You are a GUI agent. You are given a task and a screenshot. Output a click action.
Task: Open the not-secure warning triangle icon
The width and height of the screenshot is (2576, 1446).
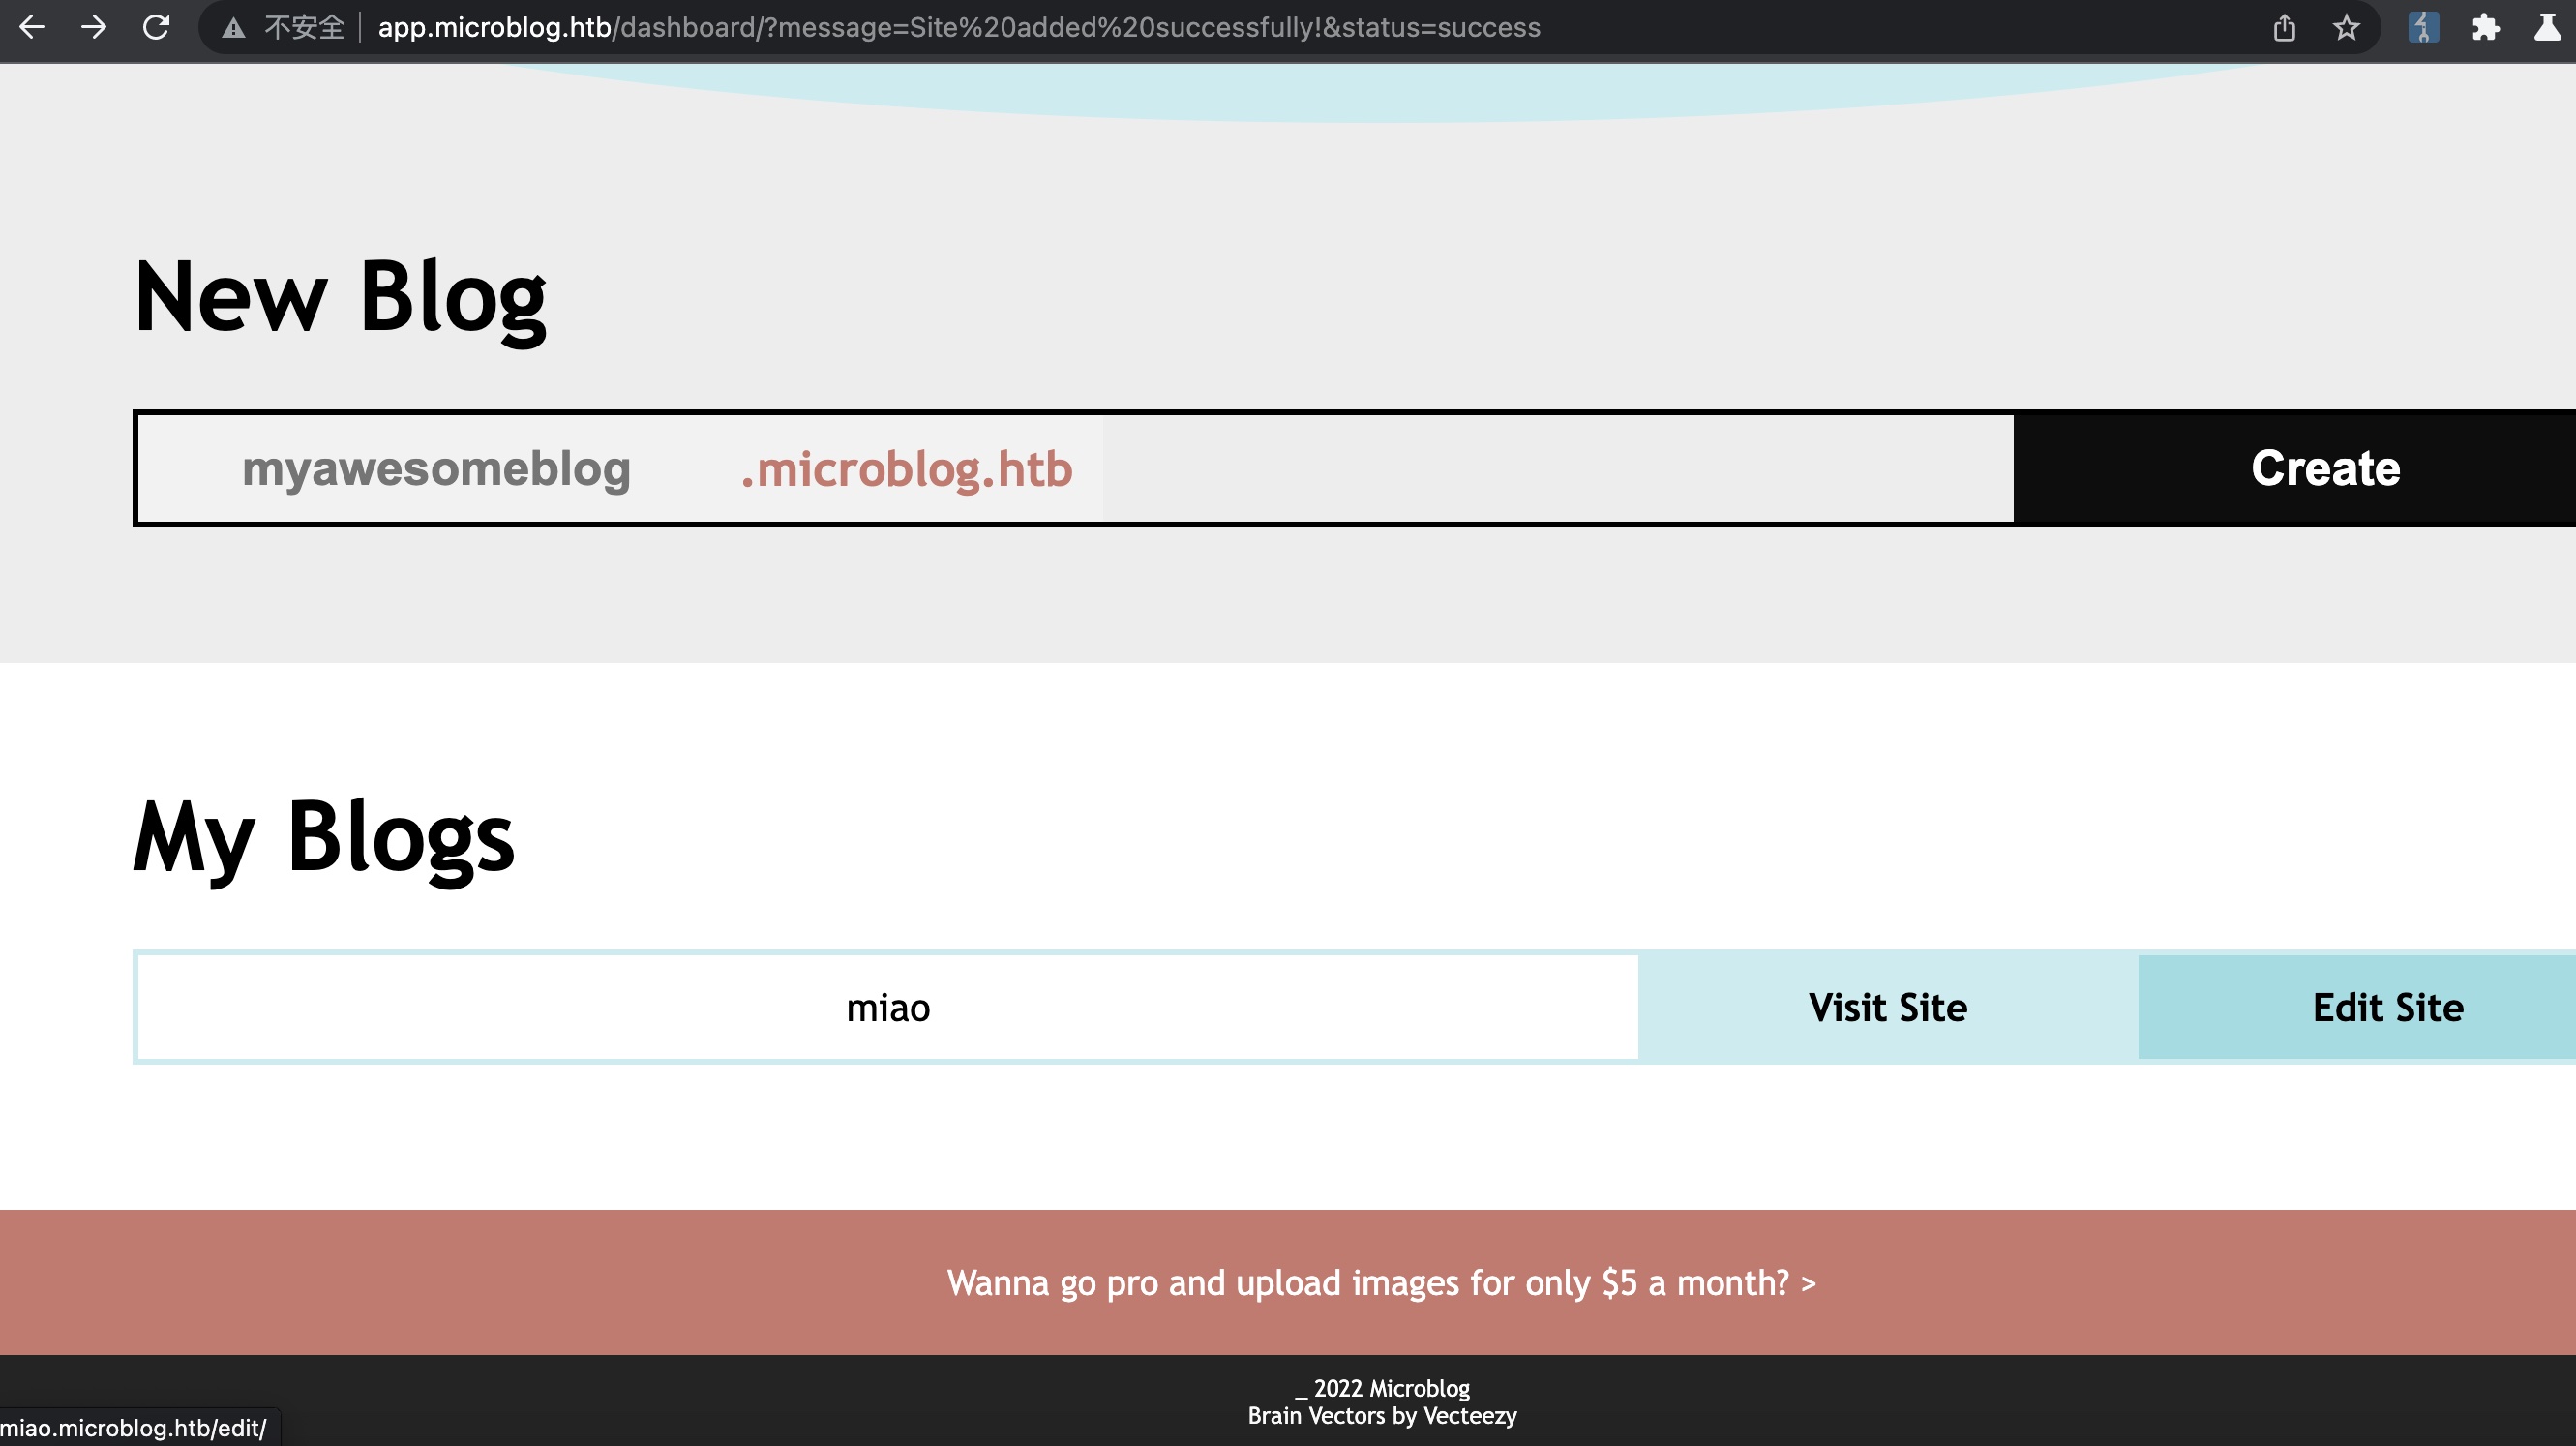233,28
